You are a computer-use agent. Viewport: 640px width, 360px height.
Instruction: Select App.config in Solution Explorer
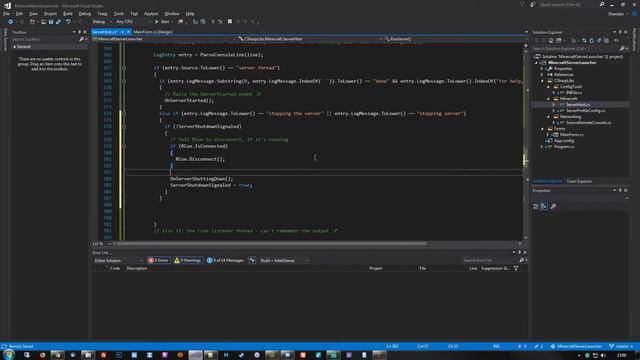[564, 140]
